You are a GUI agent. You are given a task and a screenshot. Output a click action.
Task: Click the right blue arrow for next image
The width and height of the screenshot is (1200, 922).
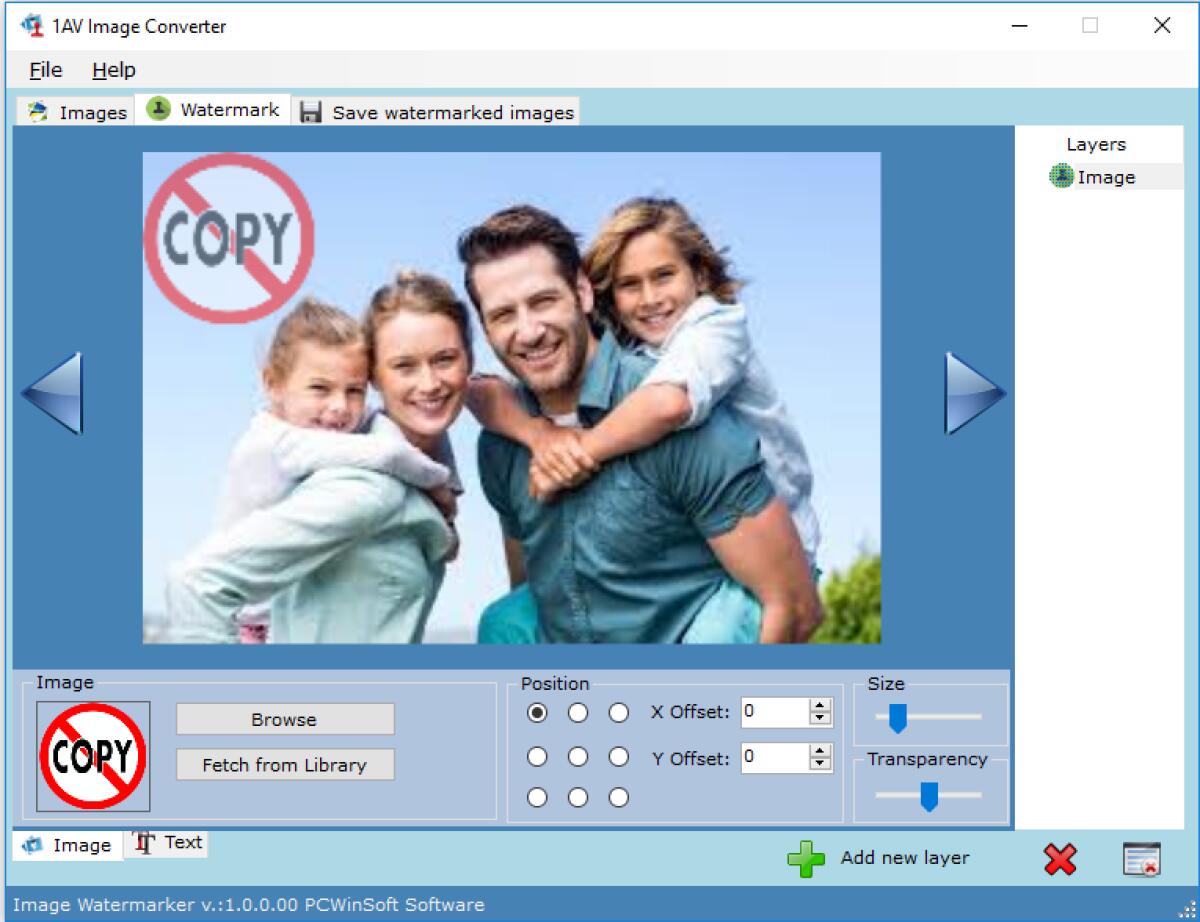click(x=974, y=393)
